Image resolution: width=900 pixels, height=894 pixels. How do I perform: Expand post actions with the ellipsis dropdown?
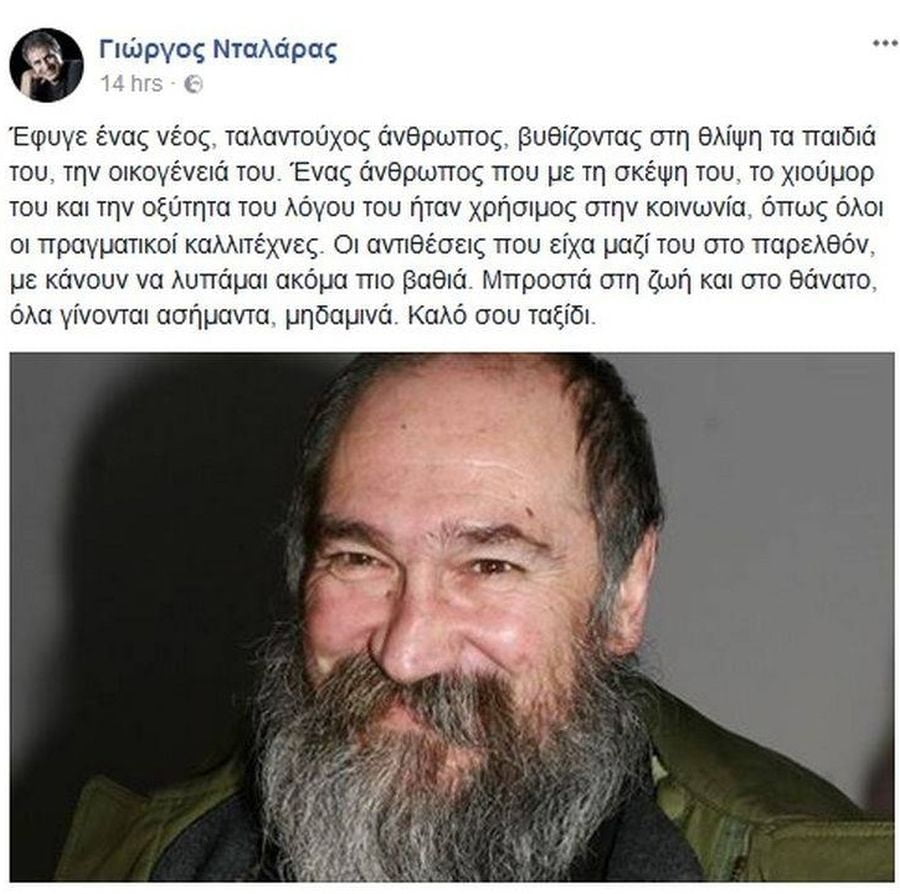tap(885, 44)
